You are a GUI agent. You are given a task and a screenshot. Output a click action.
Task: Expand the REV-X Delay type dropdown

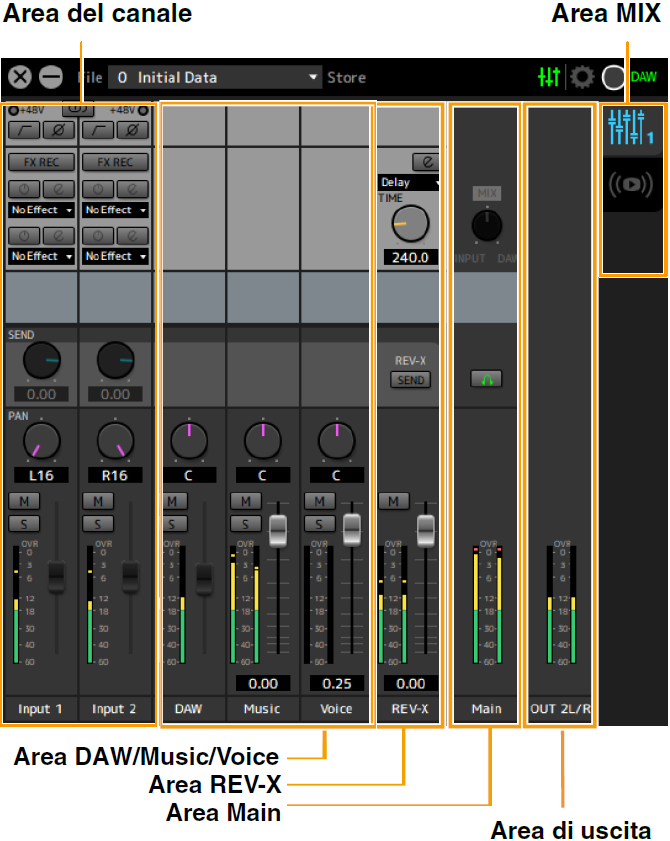point(410,183)
